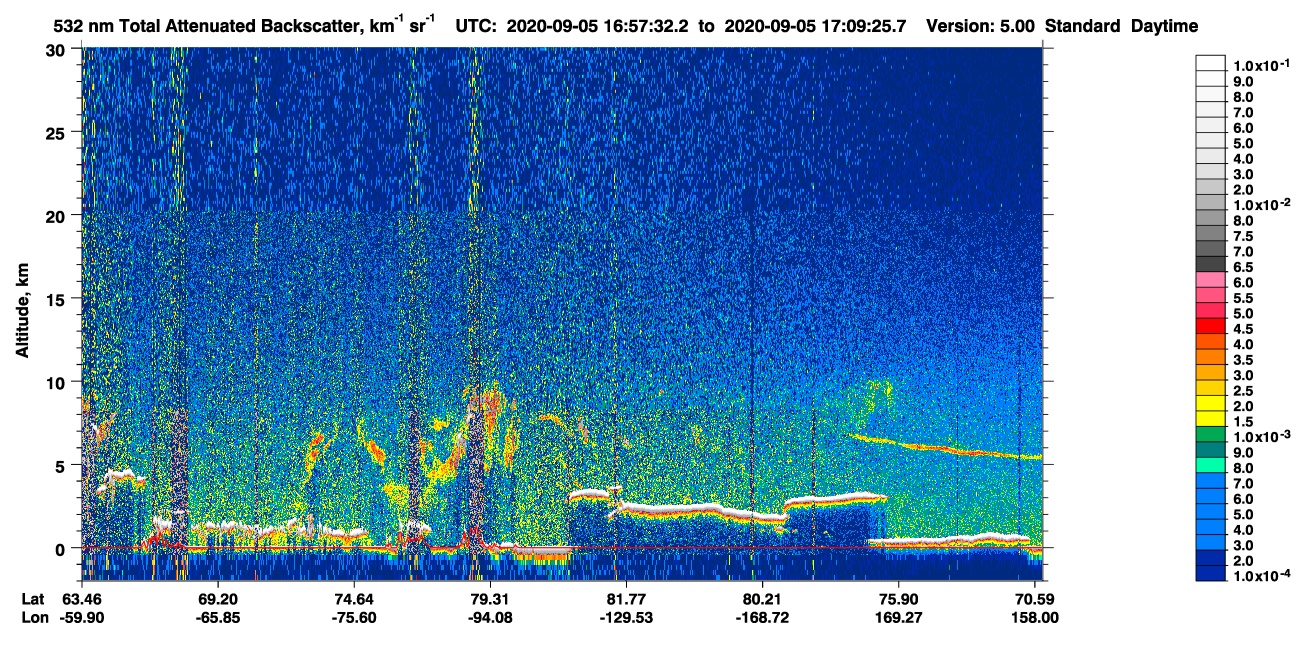This screenshot has height=667, width=1300.
Task: Click longitude value -168.72
Action: point(762,618)
